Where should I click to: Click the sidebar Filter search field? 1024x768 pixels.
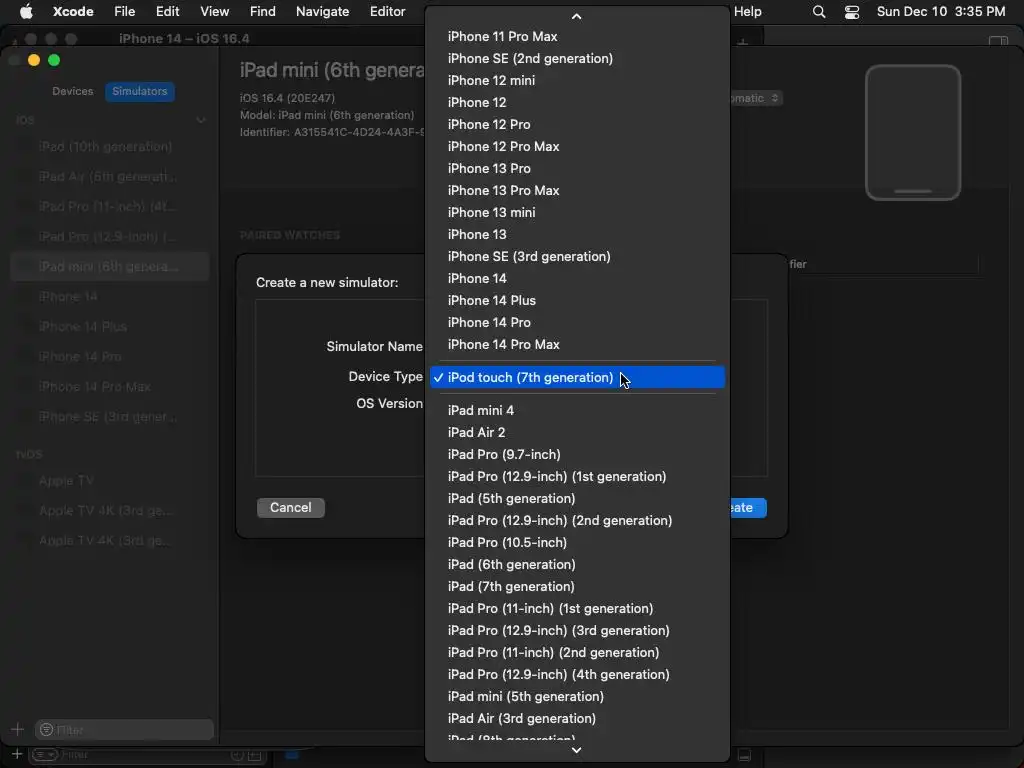pyautogui.click(x=124, y=729)
